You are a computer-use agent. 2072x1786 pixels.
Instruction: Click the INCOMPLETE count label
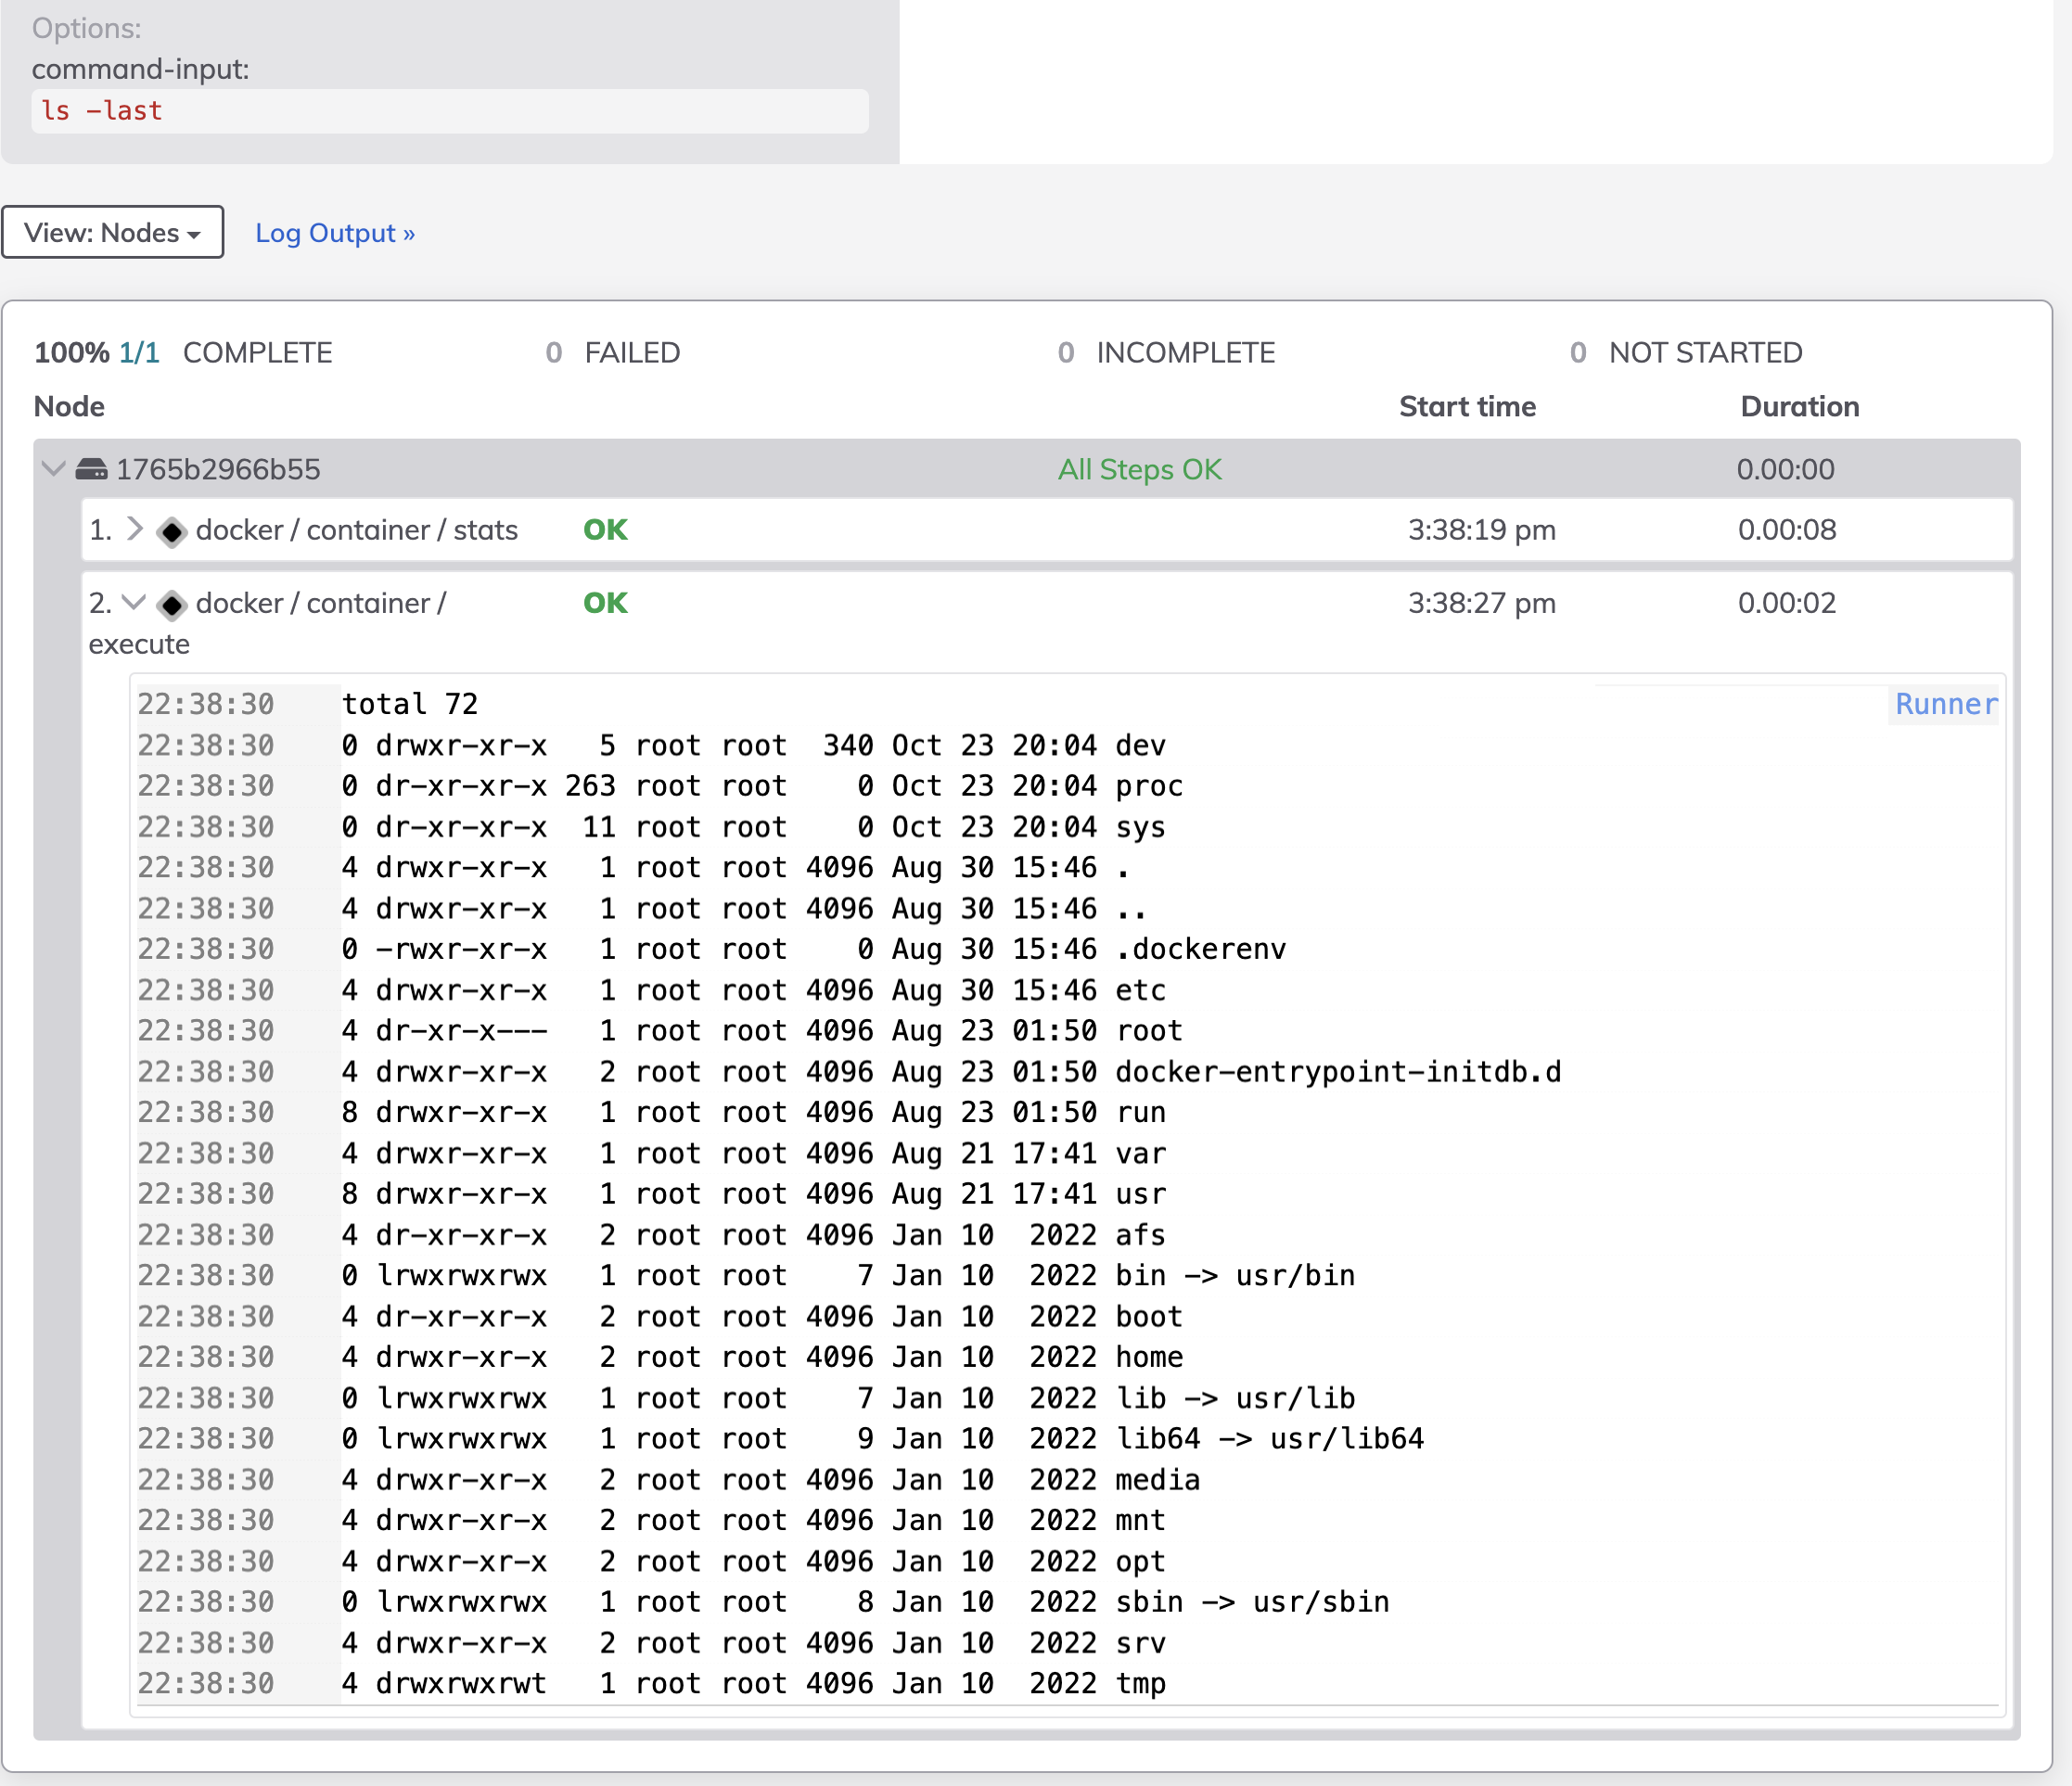(x=1186, y=353)
